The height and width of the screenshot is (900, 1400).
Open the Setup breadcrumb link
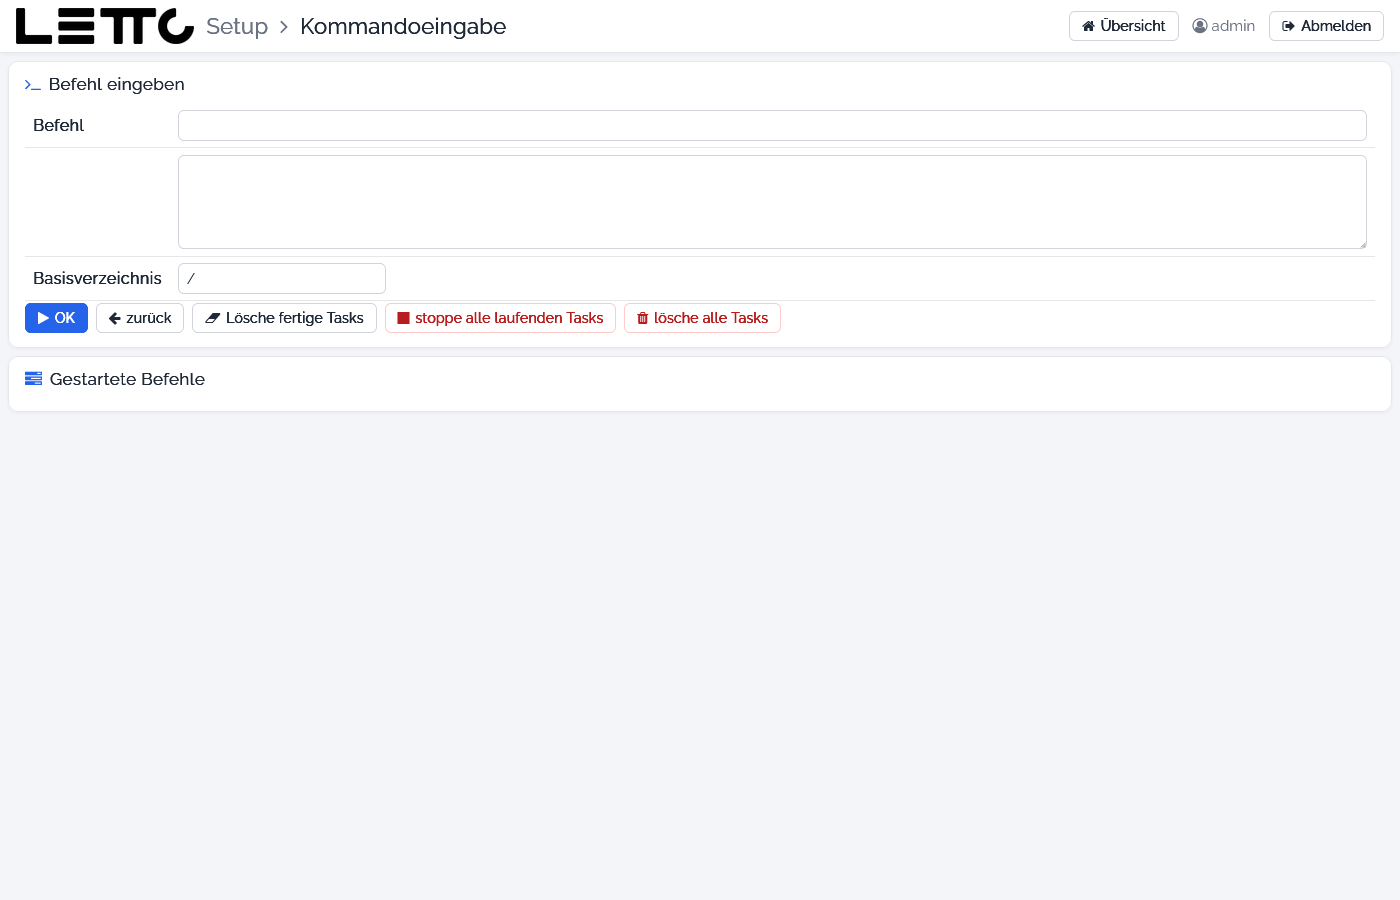point(237,26)
